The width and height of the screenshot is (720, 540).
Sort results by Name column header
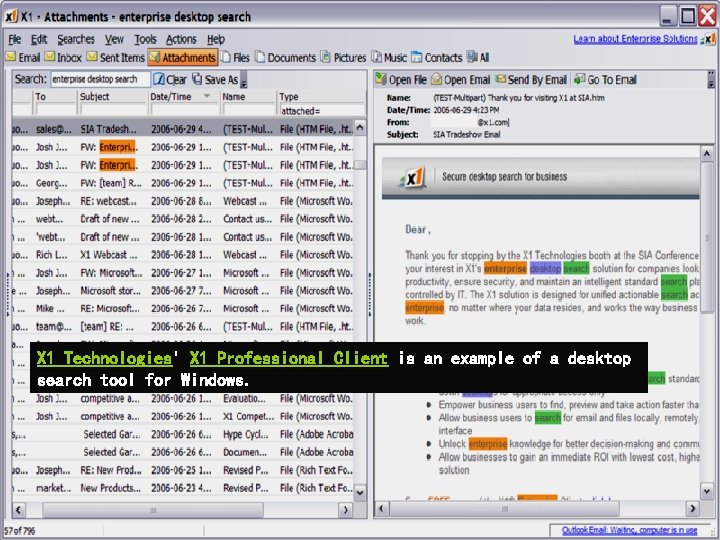(248, 96)
